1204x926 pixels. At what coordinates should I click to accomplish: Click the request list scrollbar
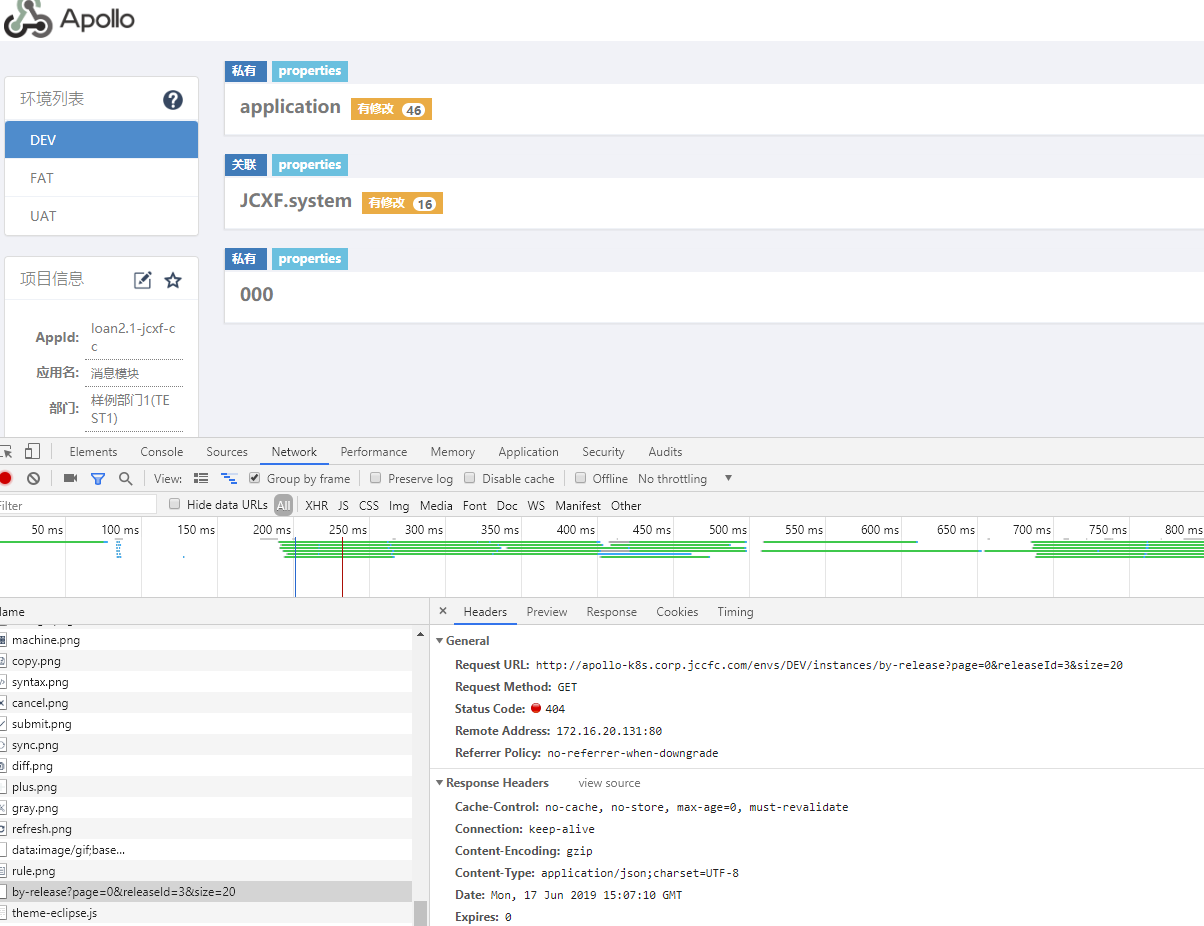click(420, 911)
